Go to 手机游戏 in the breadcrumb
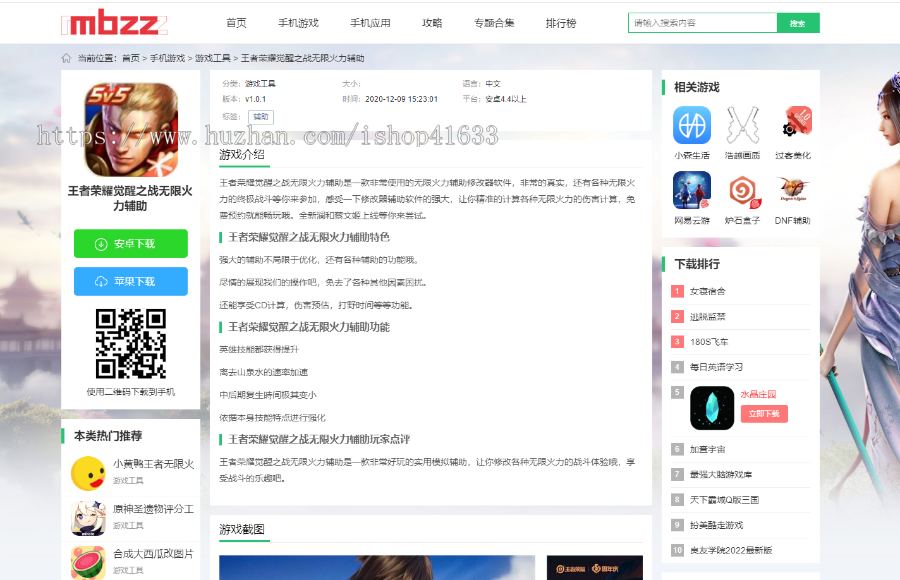Viewport: 900px width, 580px height. [x=168, y=58]
